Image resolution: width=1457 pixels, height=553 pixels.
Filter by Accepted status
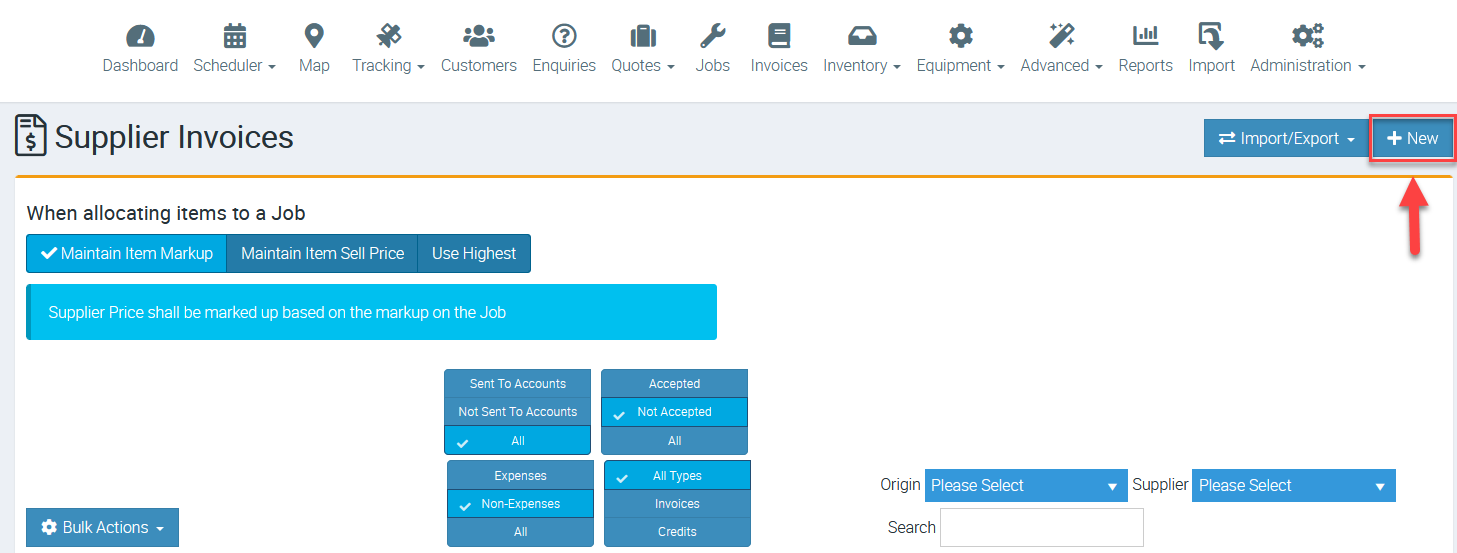(x=674, y=384)
